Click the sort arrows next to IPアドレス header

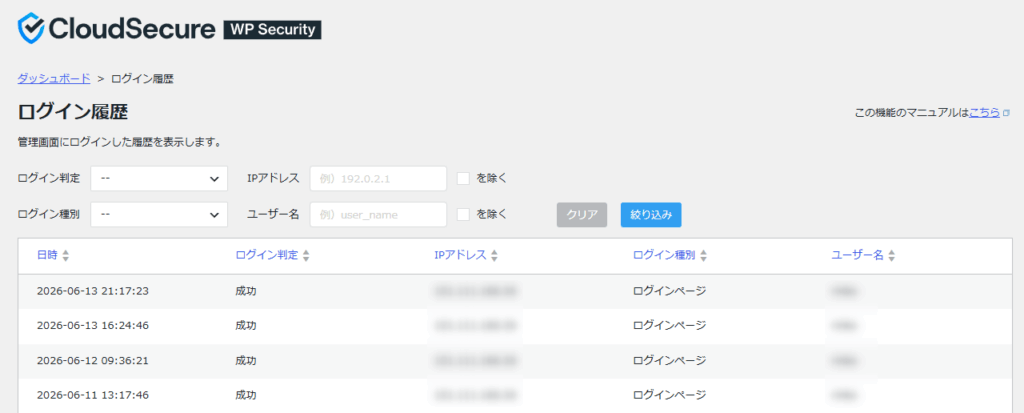494,256
